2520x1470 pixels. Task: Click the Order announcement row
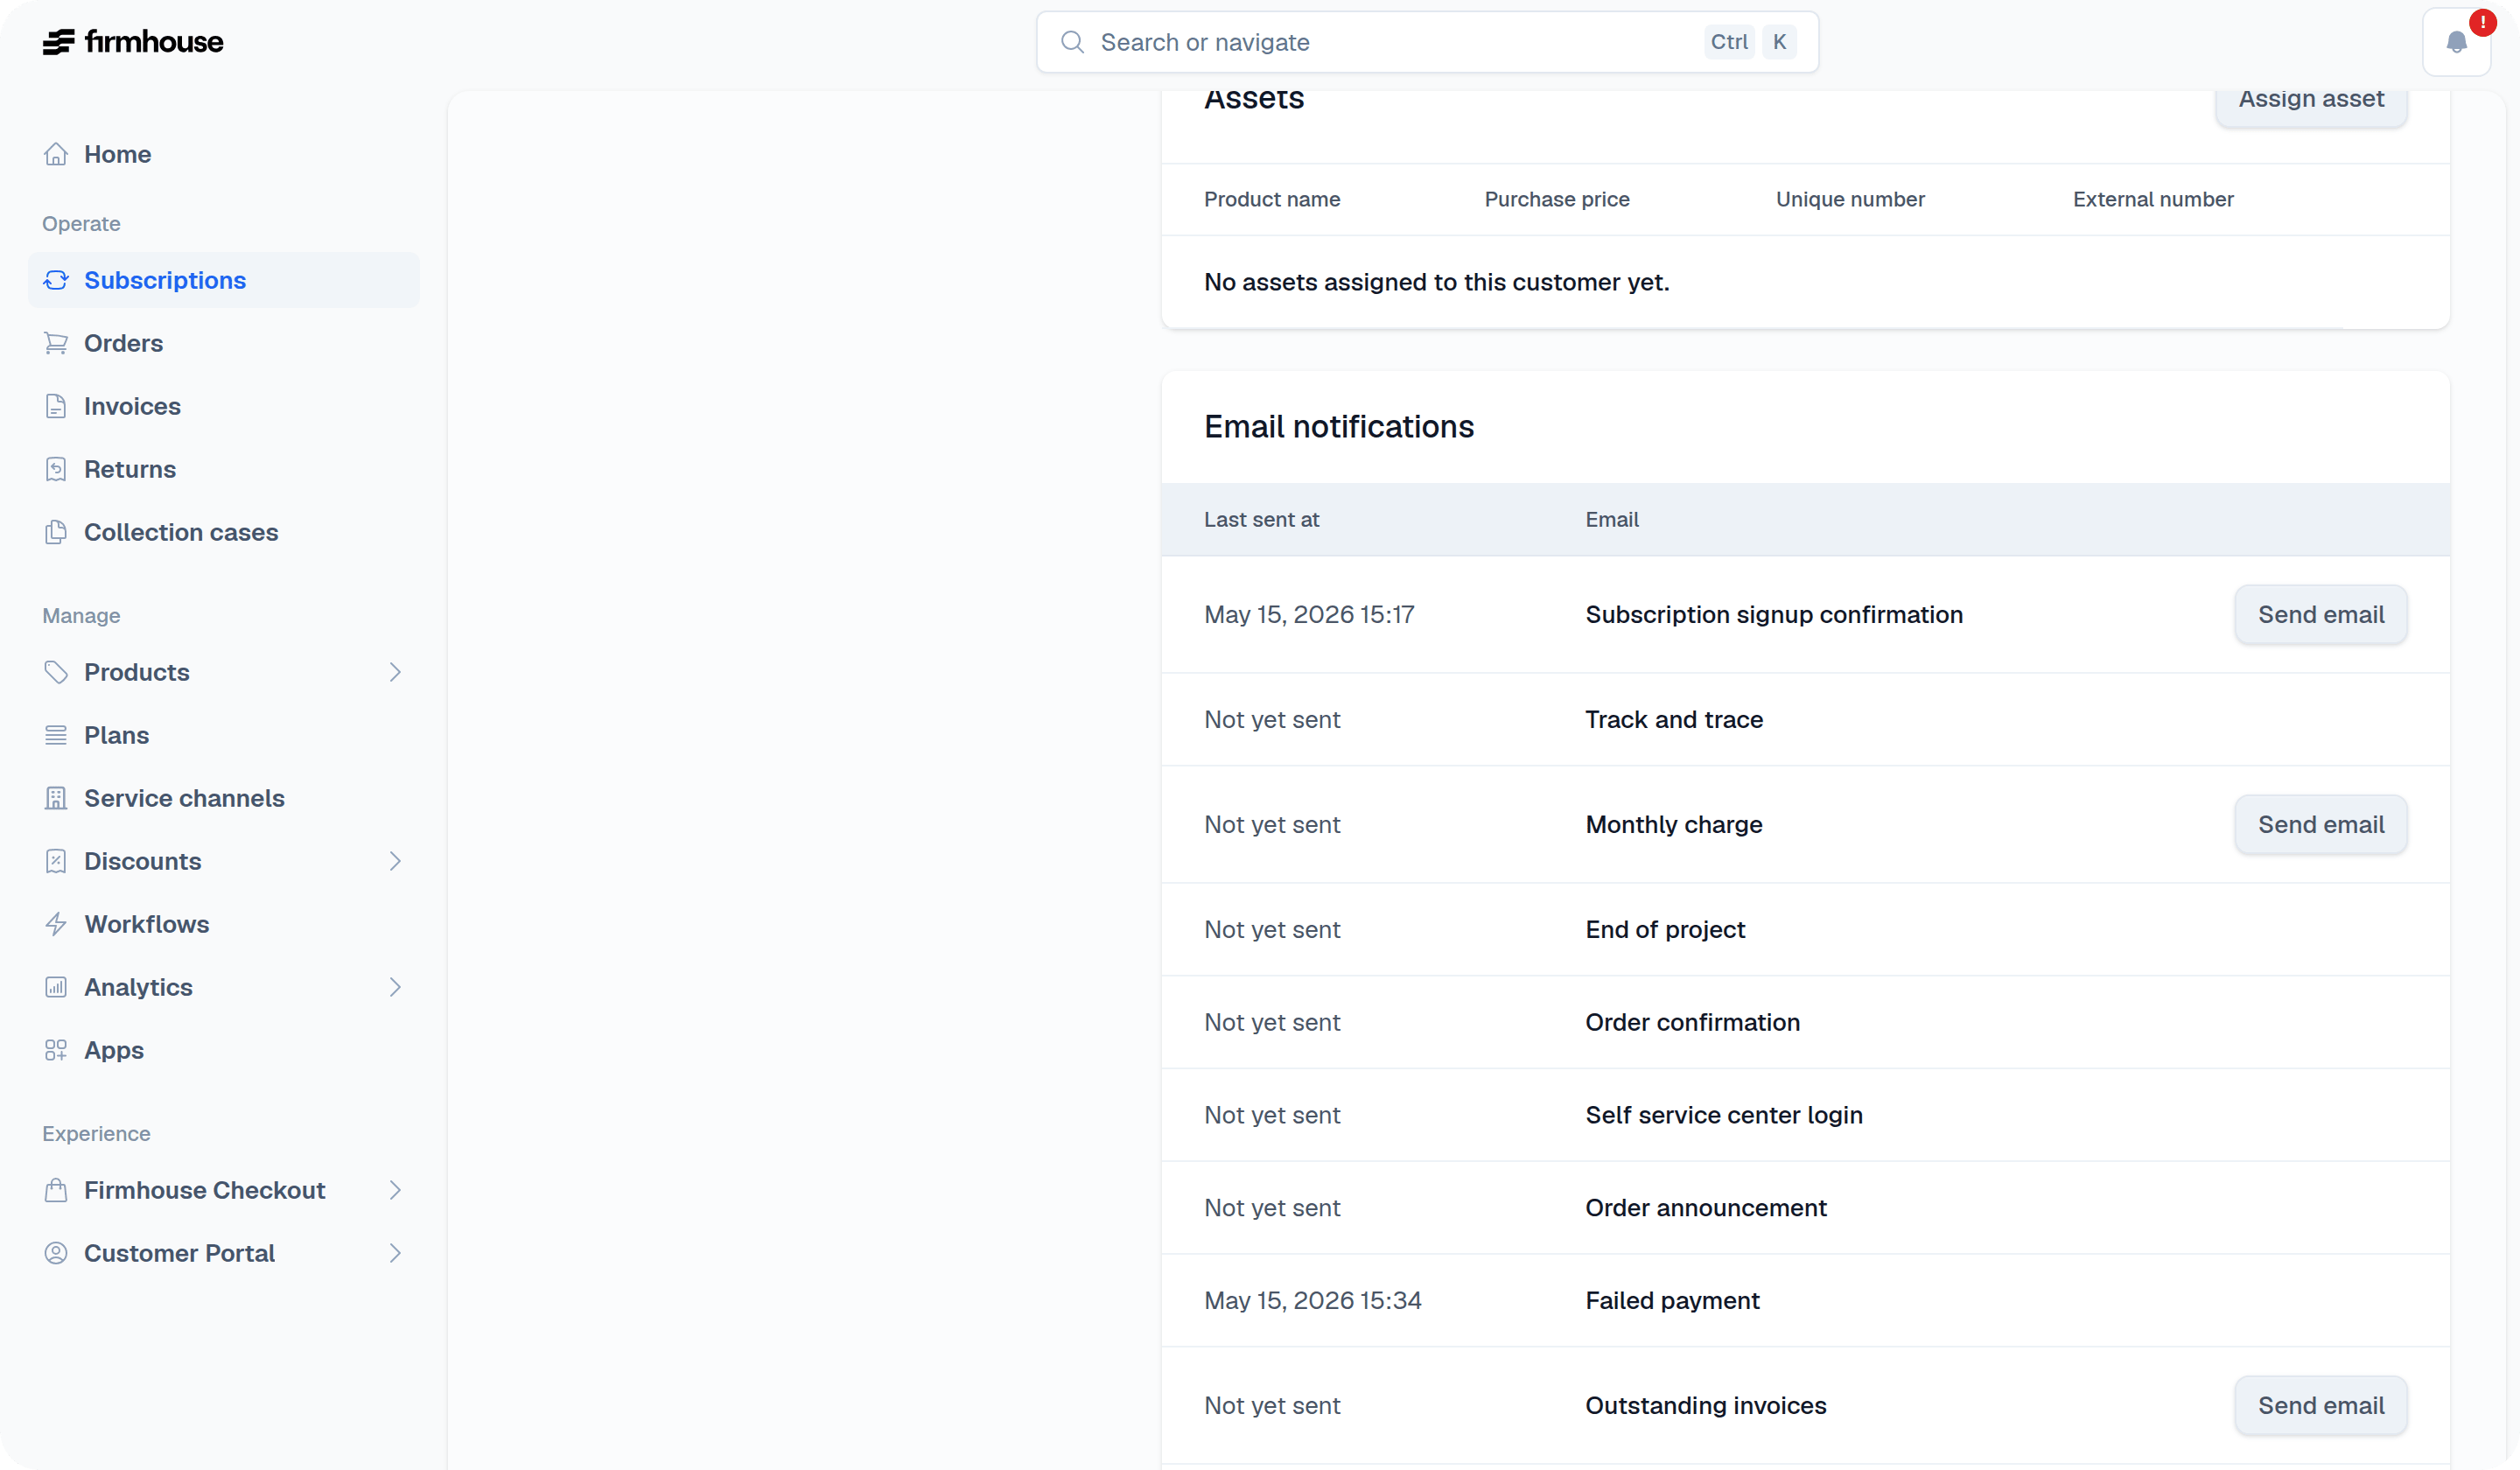pyautogui.click(x=1805, y=1208)
